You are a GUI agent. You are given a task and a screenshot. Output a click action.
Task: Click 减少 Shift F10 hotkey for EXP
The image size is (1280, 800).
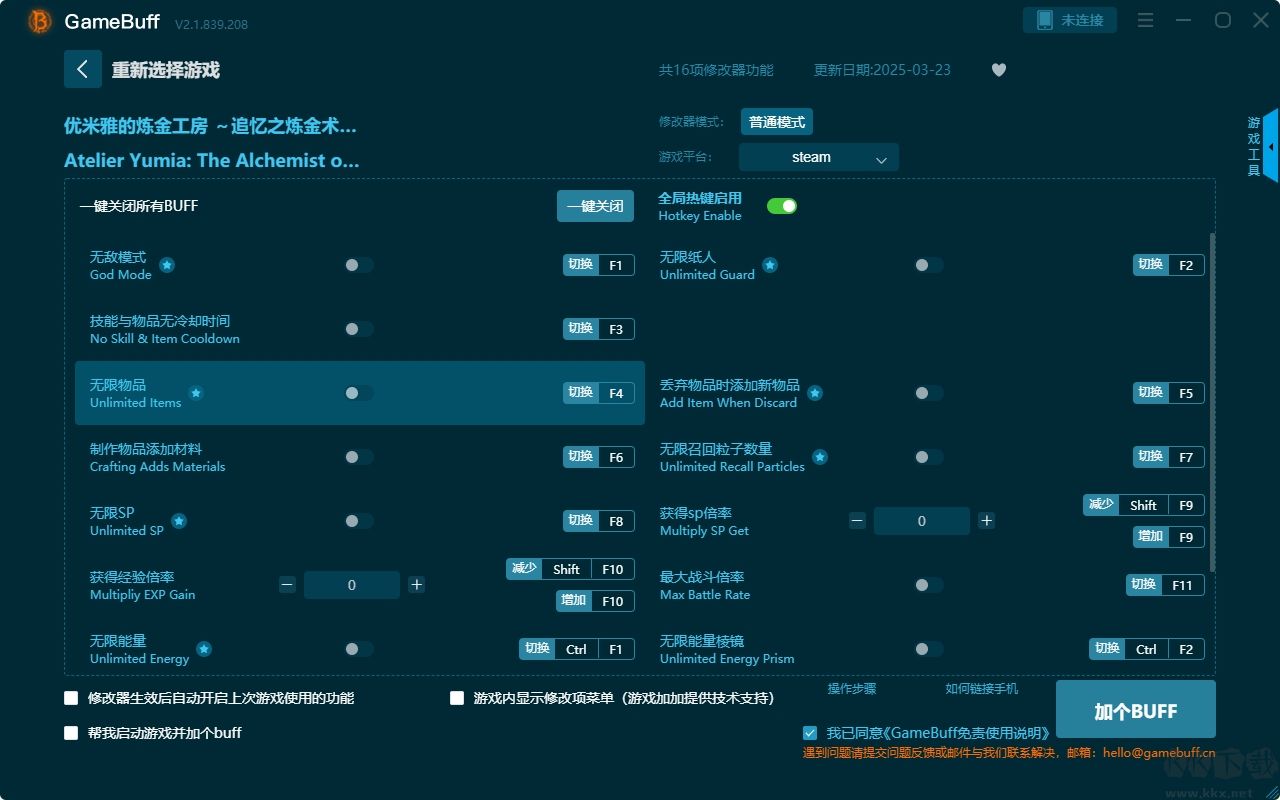click(570, 569)
